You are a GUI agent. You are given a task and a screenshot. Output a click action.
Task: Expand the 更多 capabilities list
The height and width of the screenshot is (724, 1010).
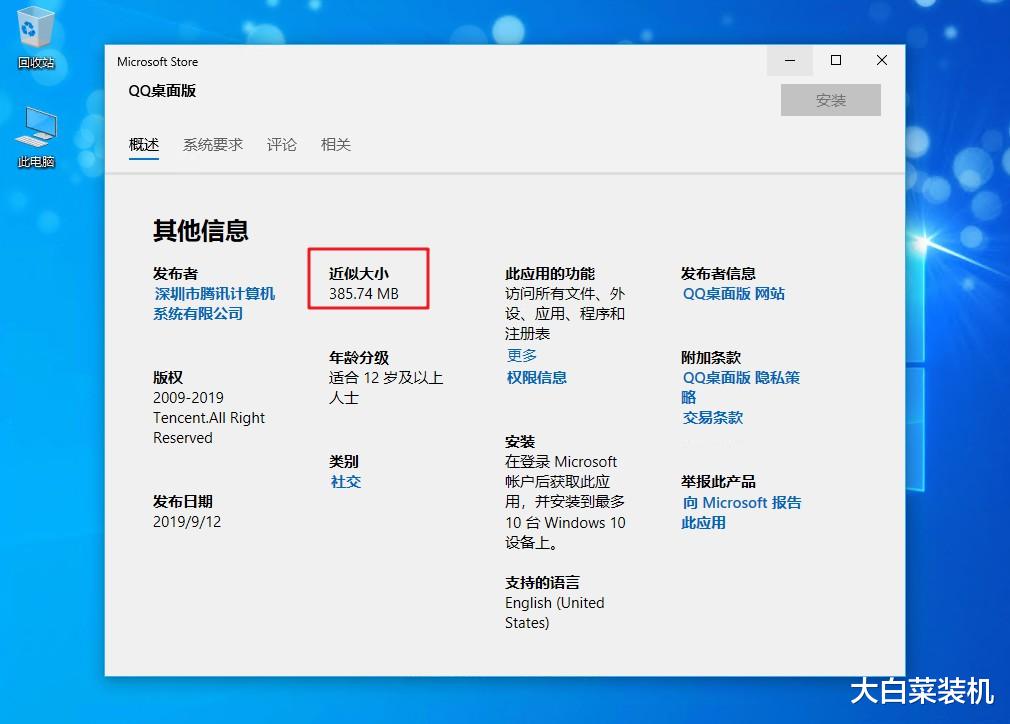point(521,354)
